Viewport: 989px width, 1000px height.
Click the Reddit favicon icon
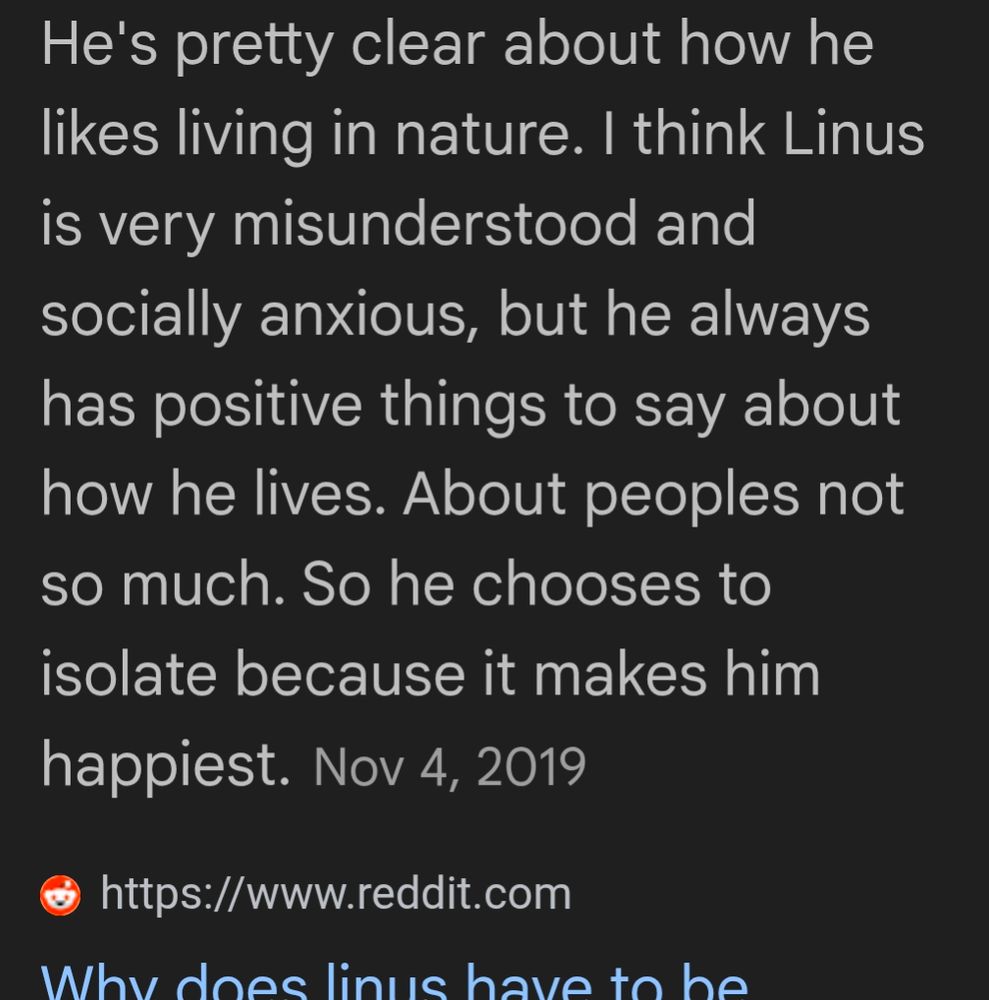61,895
